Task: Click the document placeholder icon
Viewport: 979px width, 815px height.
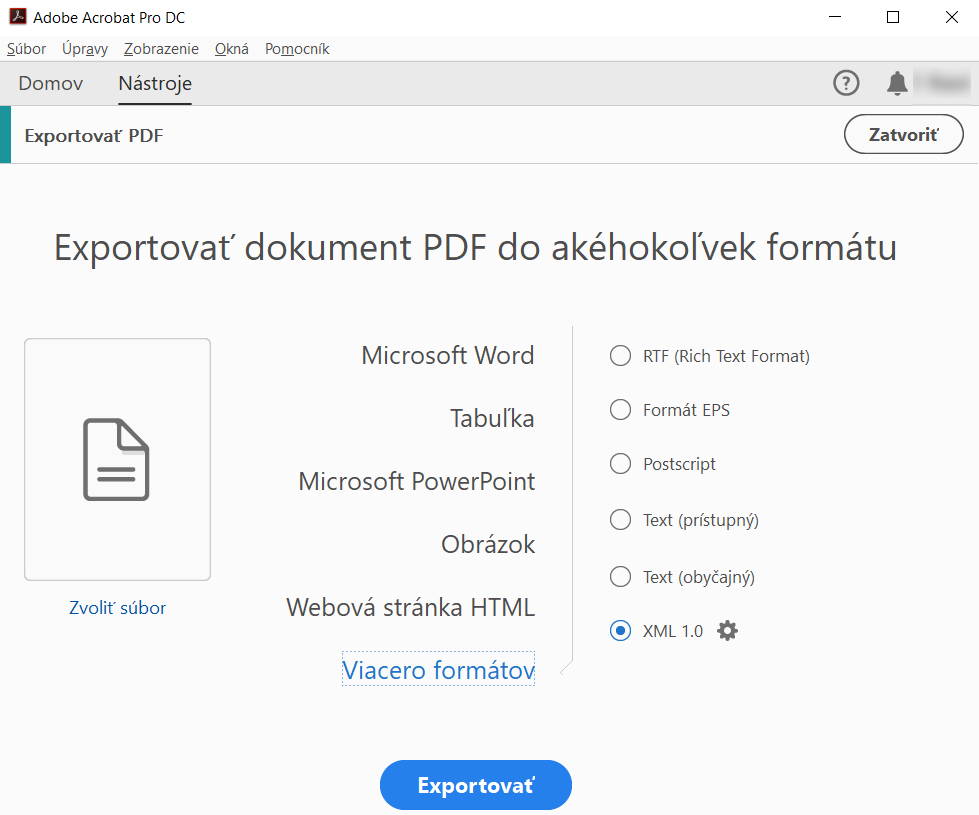Action: tap(117, 459)
